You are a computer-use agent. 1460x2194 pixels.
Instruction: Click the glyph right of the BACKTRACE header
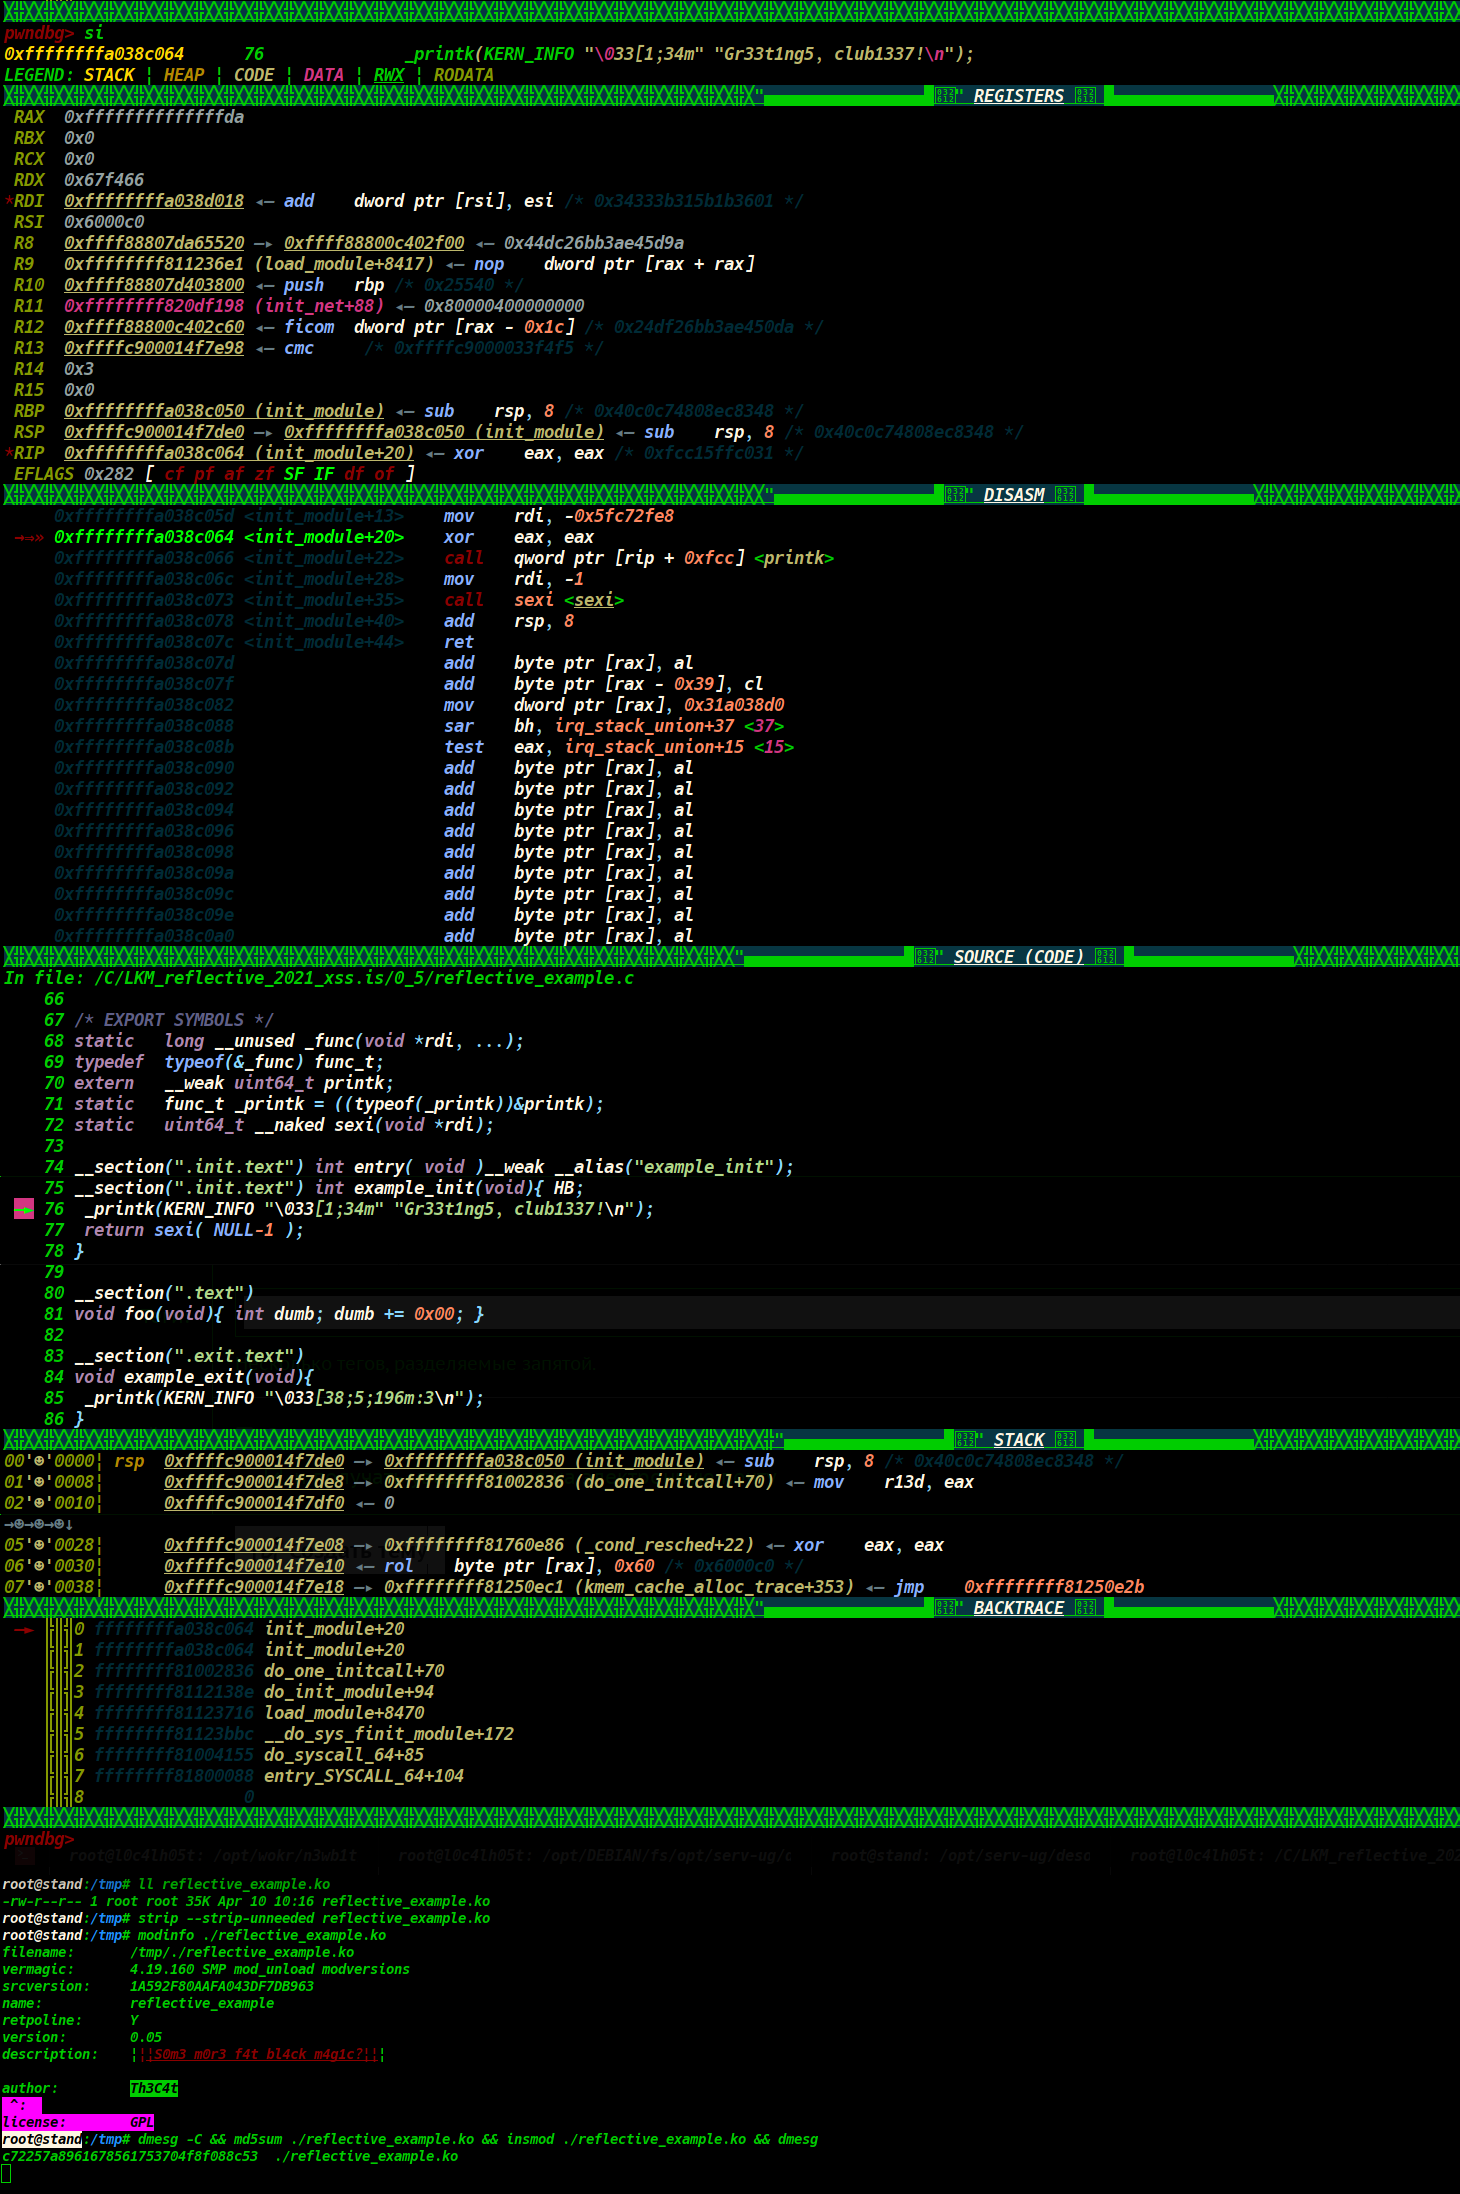click(1085, 1608)
